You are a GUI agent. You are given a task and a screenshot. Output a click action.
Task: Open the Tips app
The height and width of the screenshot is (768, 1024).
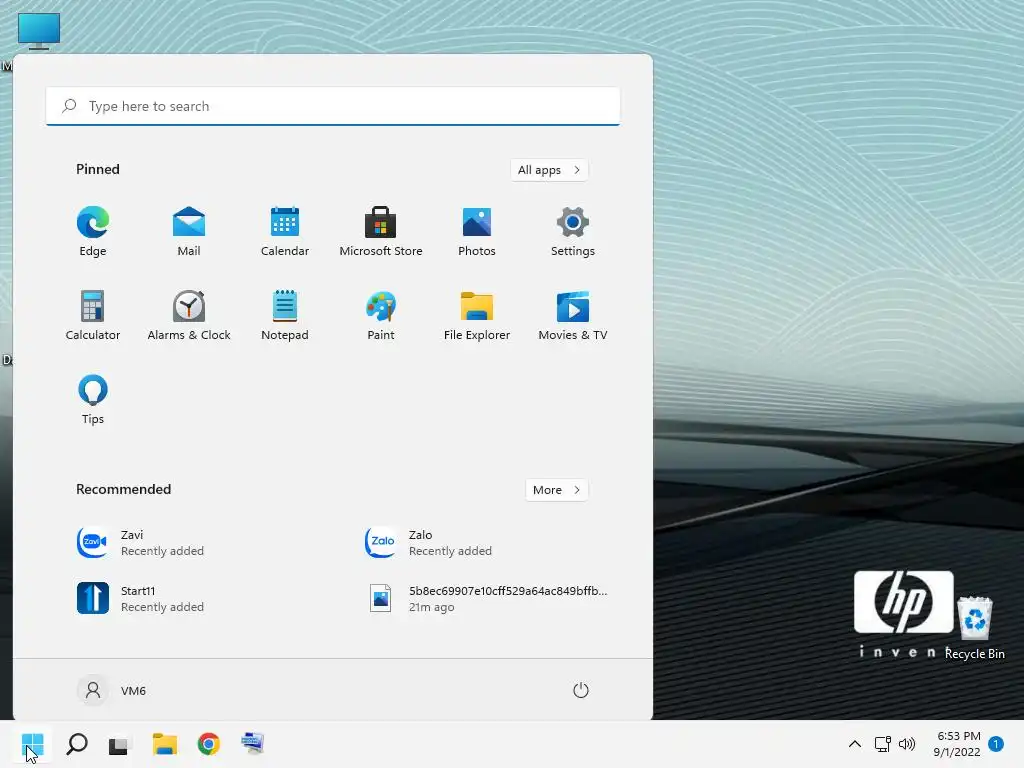(93, 400)
